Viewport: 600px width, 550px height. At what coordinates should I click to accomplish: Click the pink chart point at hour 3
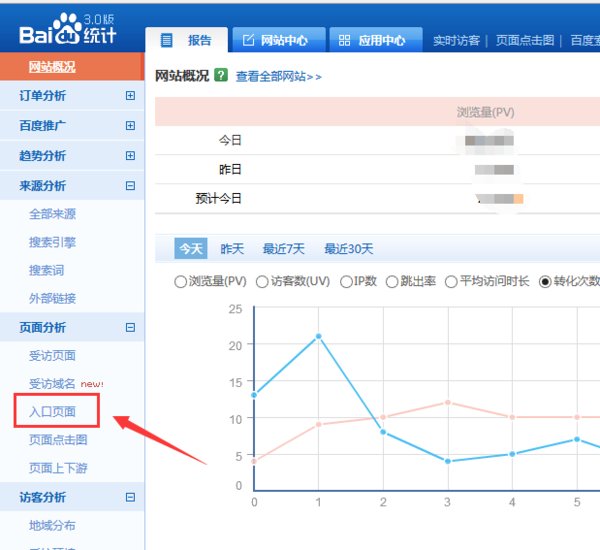(448, 403)
